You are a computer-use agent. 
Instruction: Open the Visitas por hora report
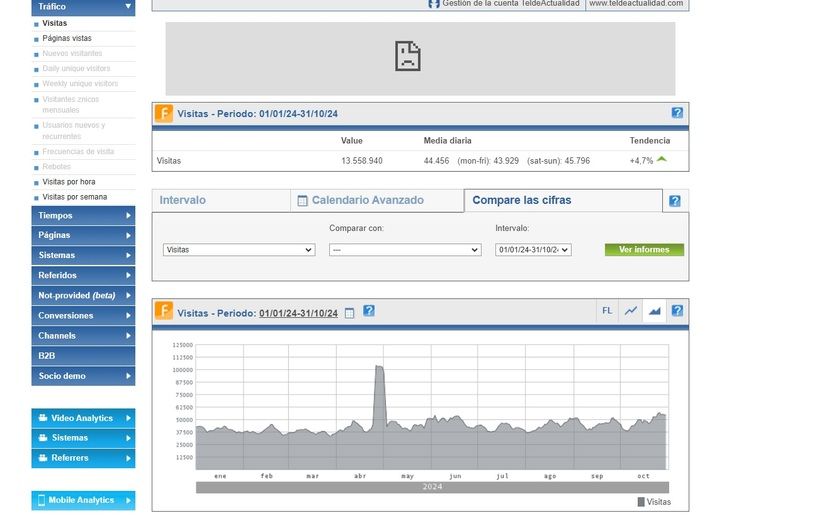(x=69, y=182)
